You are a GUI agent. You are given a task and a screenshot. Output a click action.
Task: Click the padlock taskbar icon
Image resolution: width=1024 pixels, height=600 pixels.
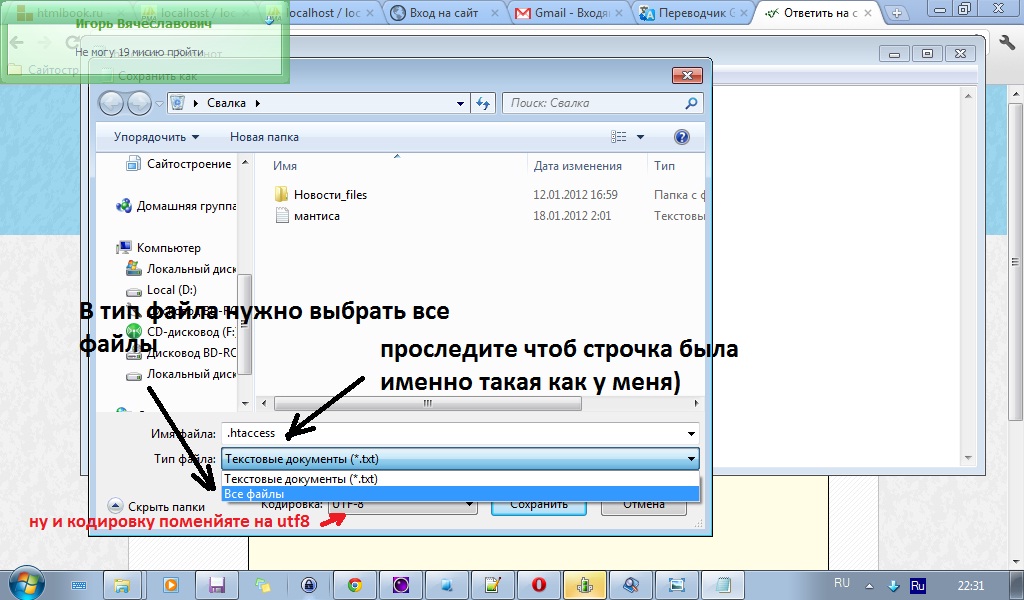coord(309,585)
